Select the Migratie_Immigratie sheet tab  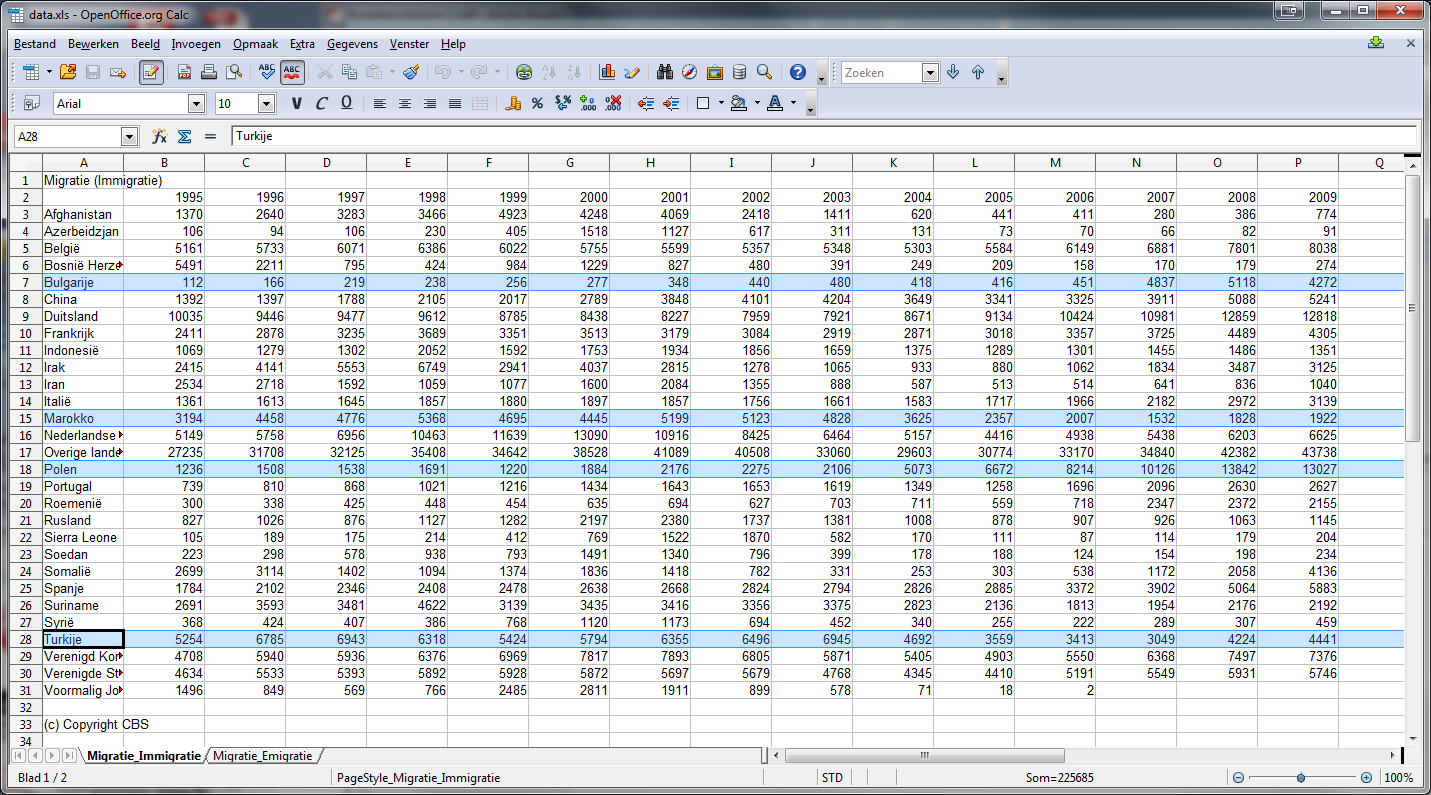(144, 756)
